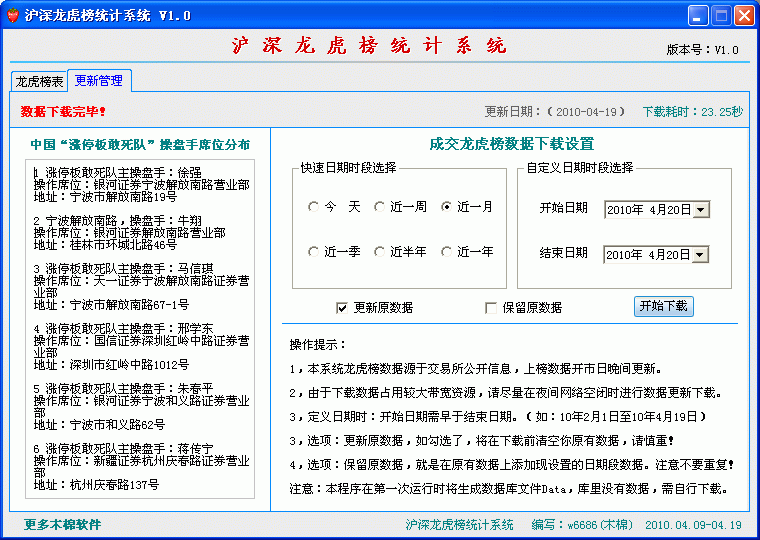Click hint line 1 about 交易所公开信息
Screen dimensions: 760x540
475,369
